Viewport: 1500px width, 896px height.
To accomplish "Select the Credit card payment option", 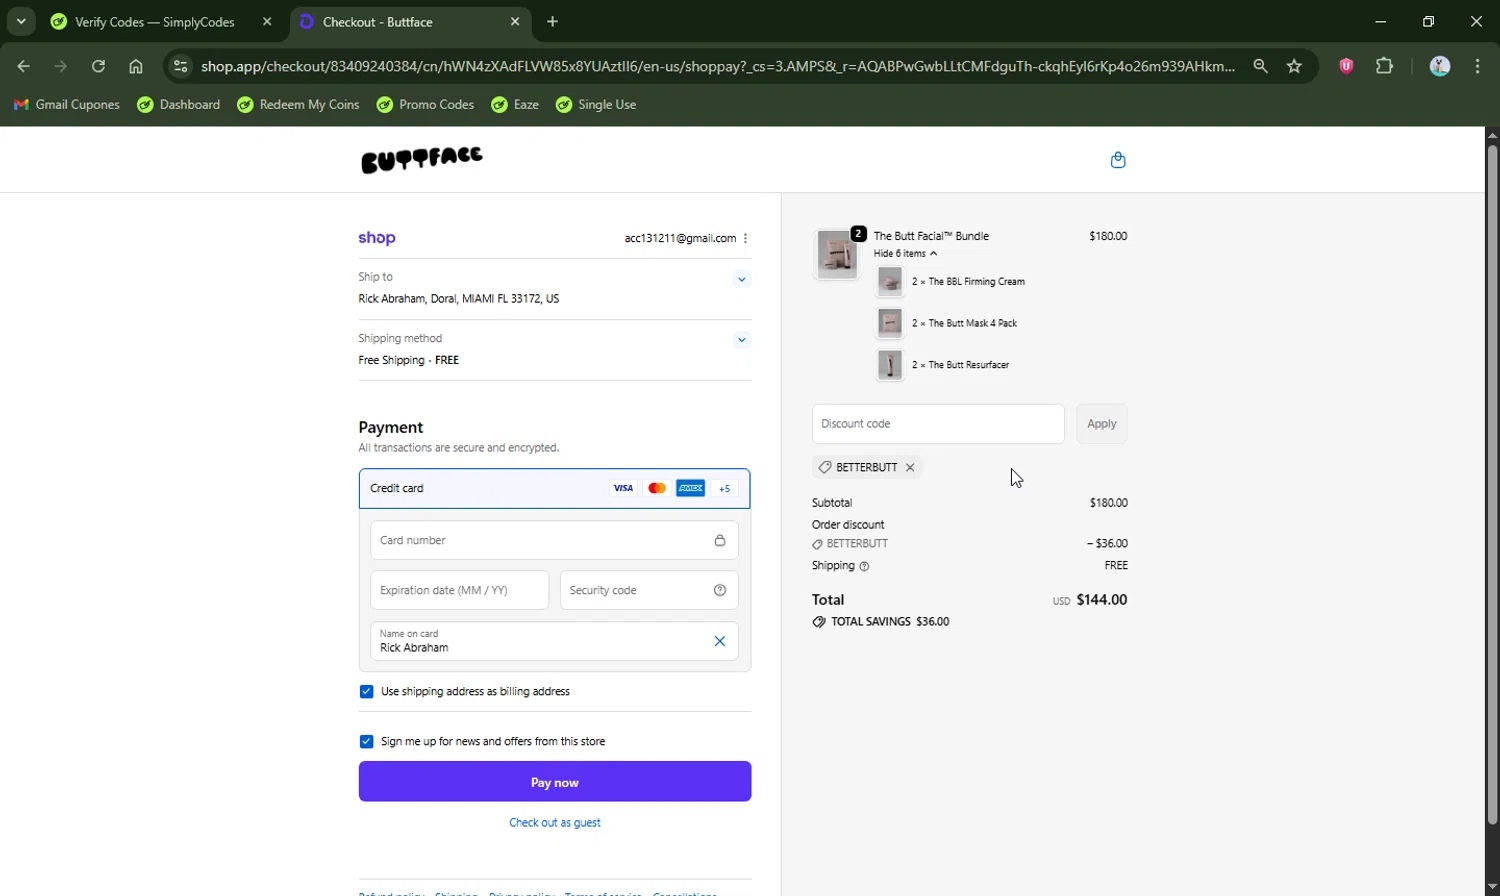I will pyautogui.click(x=555, y=488).
